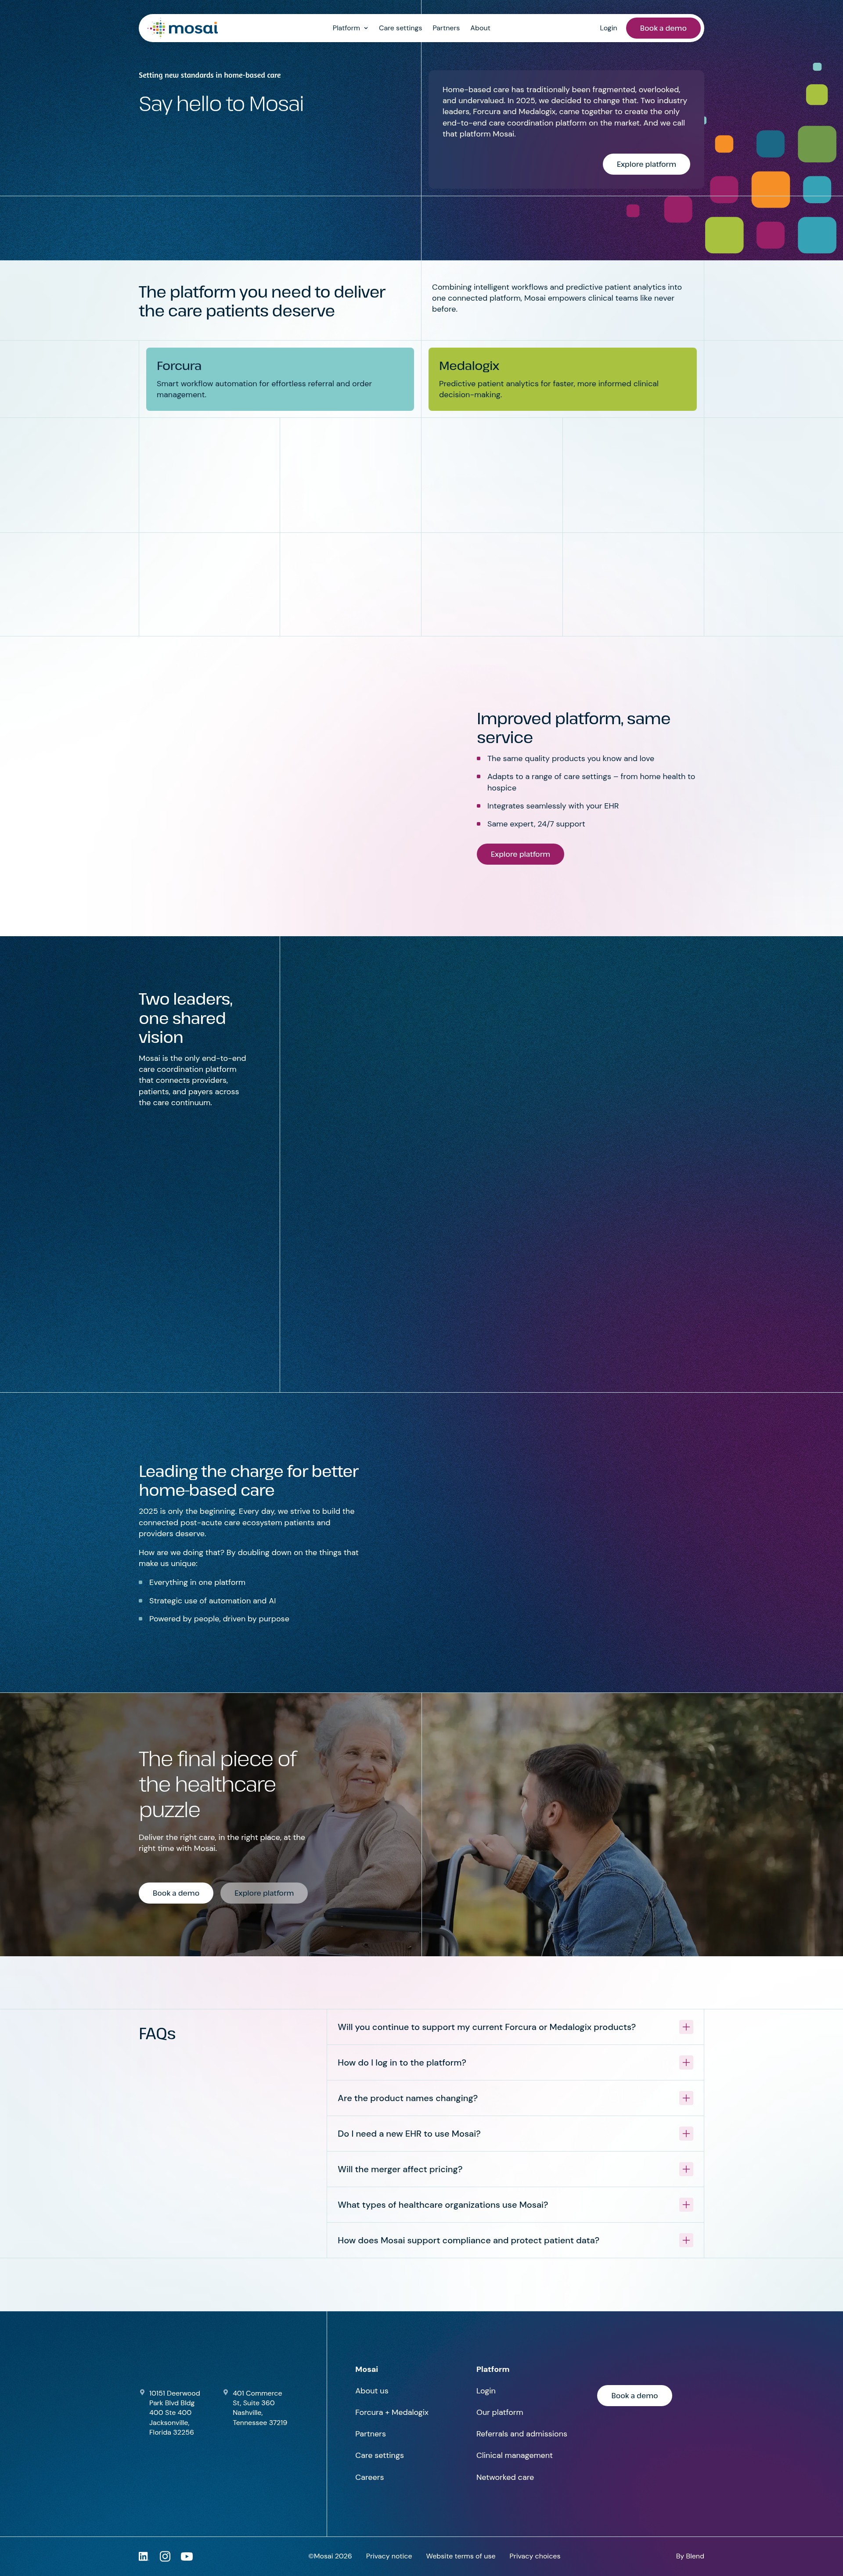Open Privacy notice link
The image size is (843, 2576).
[x=389, y=2555]
